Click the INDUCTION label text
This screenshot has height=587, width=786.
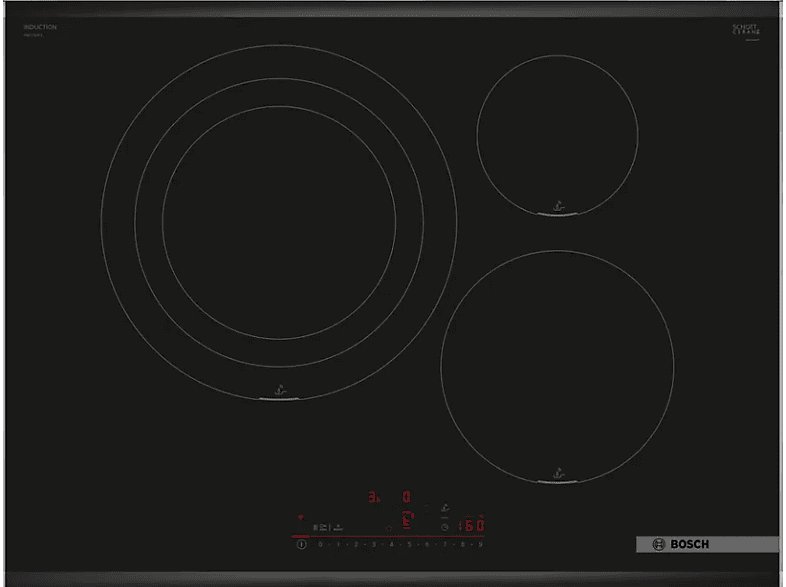pos(40,27)
